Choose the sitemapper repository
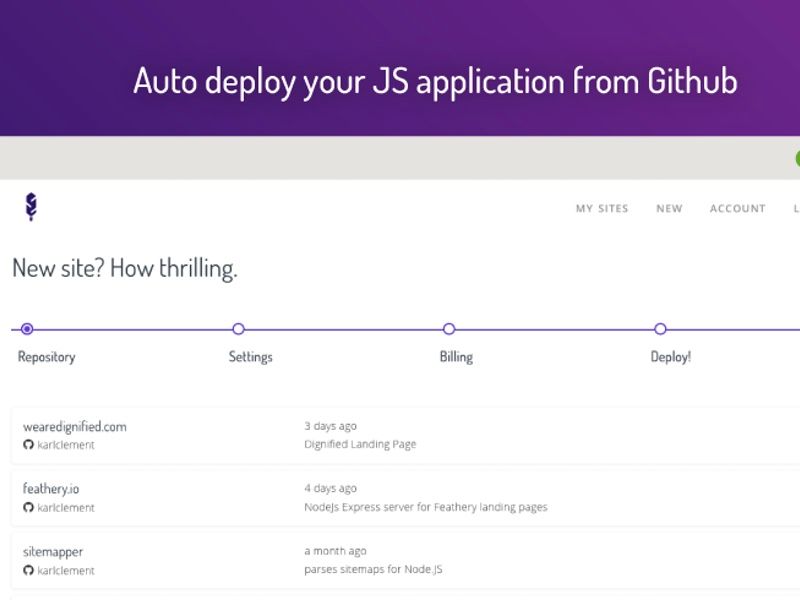 [53, 552]
